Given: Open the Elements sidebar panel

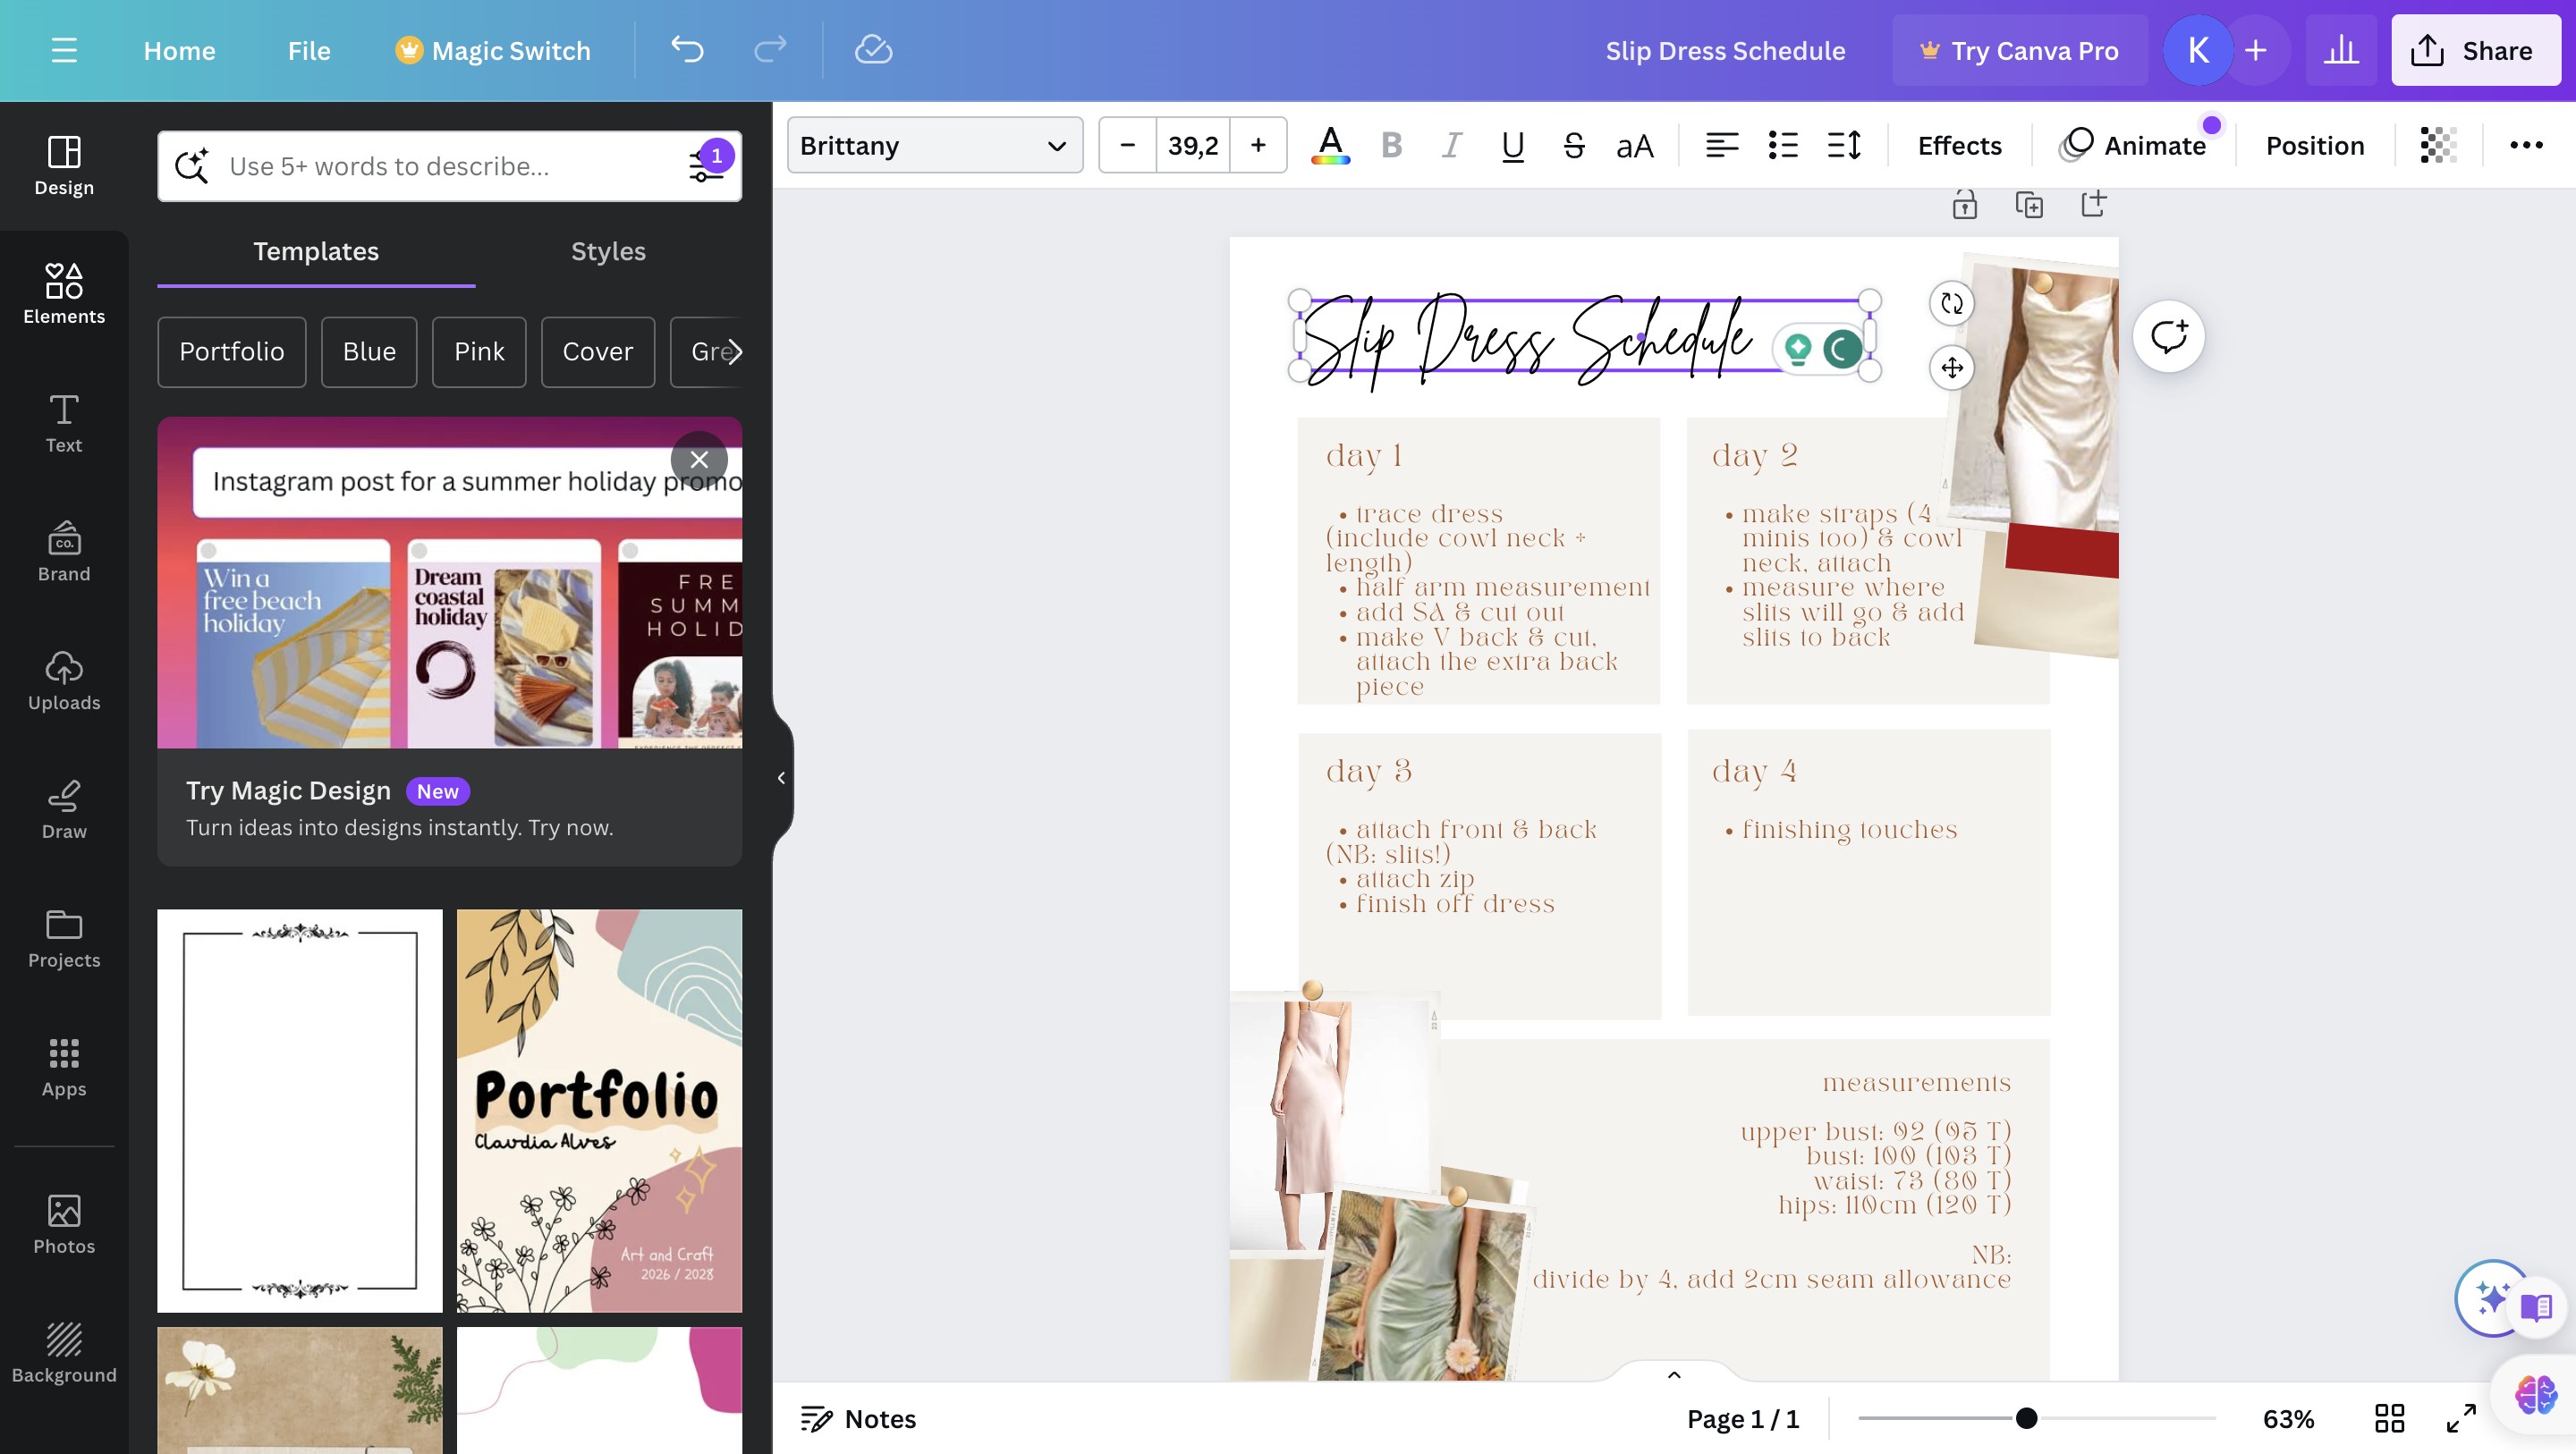Looking at the screenshot, I should [64, 294].
